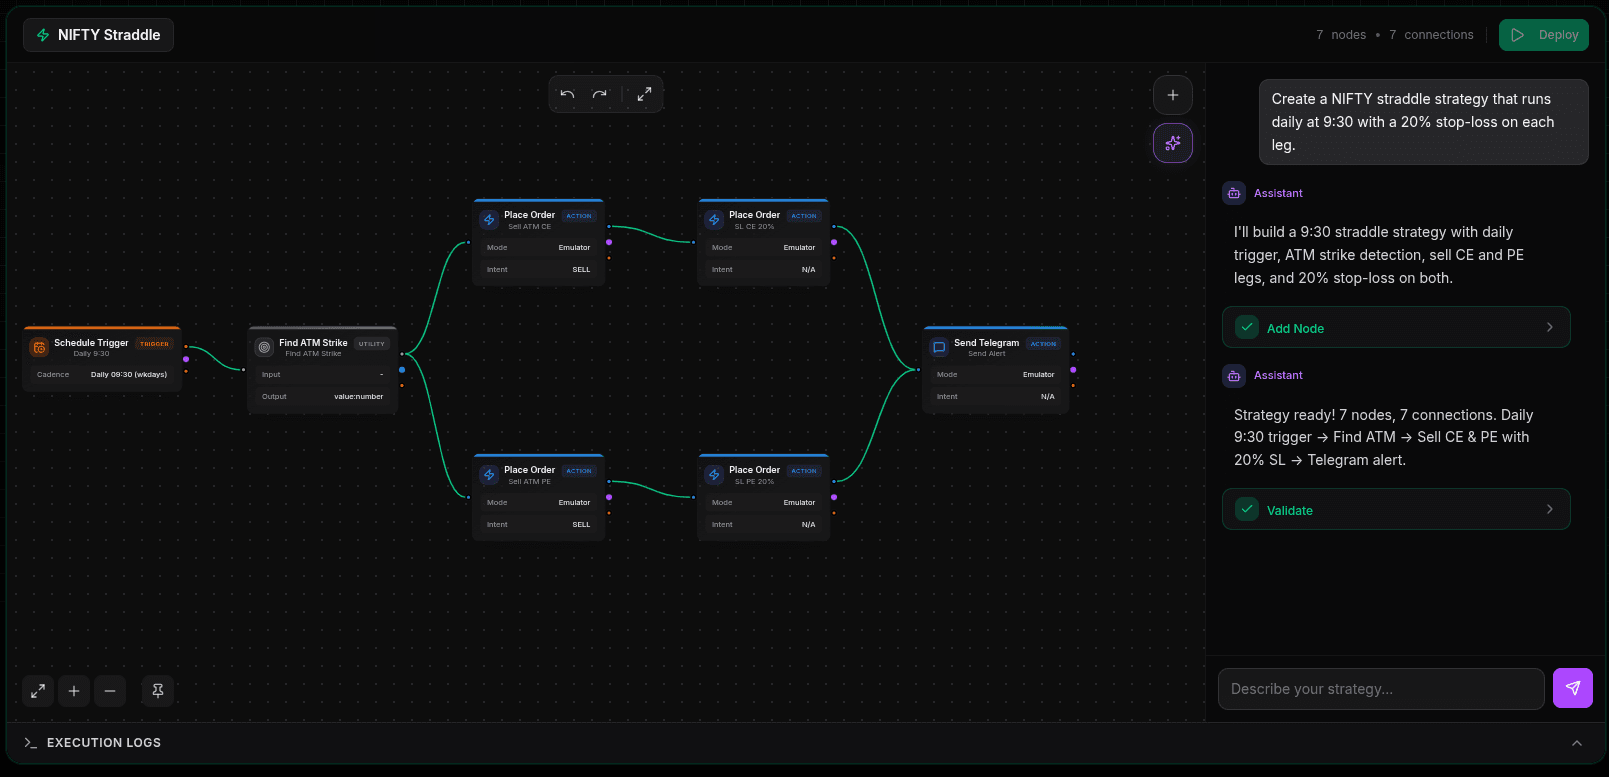The width and height of the screenshot is (1609, 777).
Task: Click the lightning icon beside NIFTY Straddle title
Action: pyautogui.click(x=43, y=35)
